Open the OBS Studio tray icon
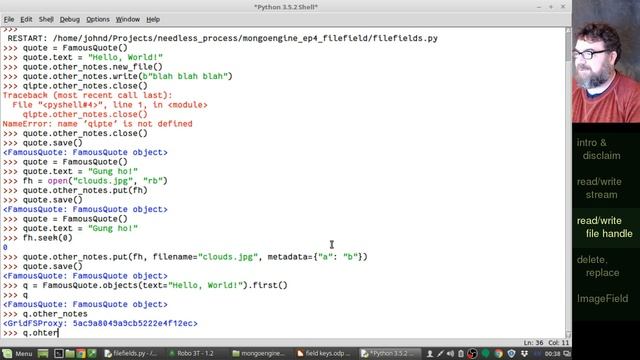This screenshot has width=640, height=360. (472, 353)
